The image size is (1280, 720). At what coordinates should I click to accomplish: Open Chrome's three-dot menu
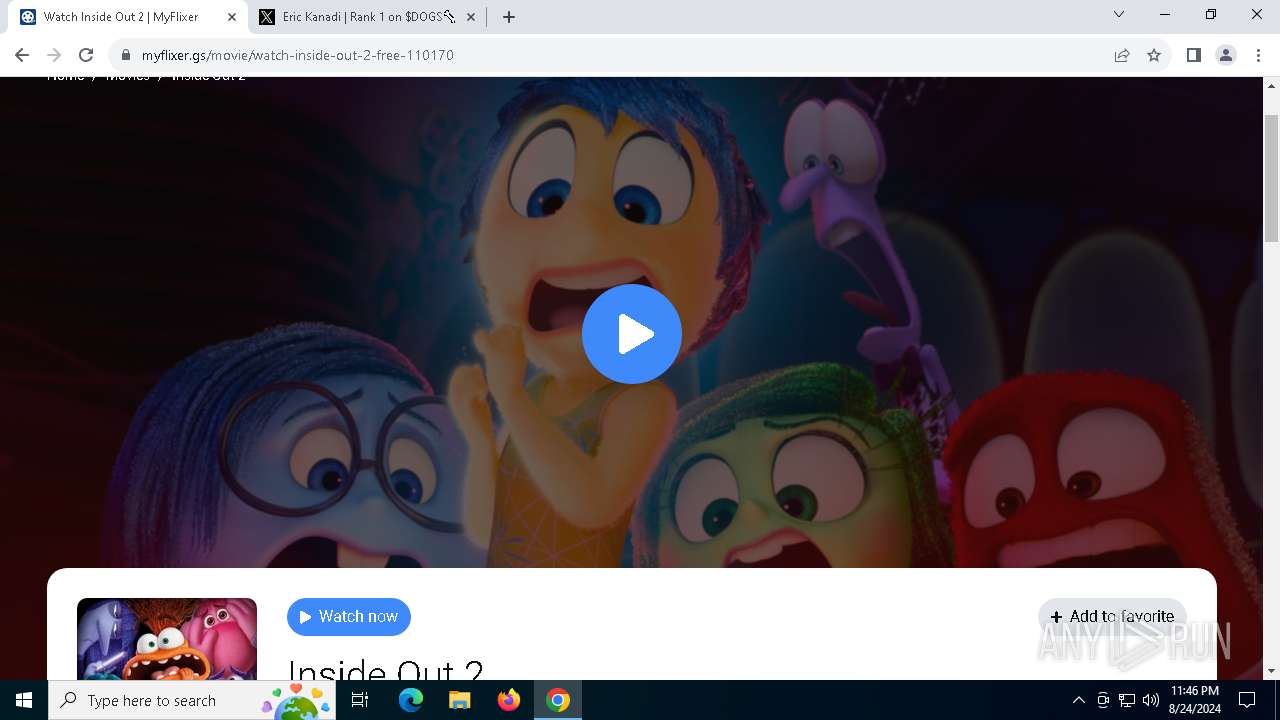tap(1258, 55)
